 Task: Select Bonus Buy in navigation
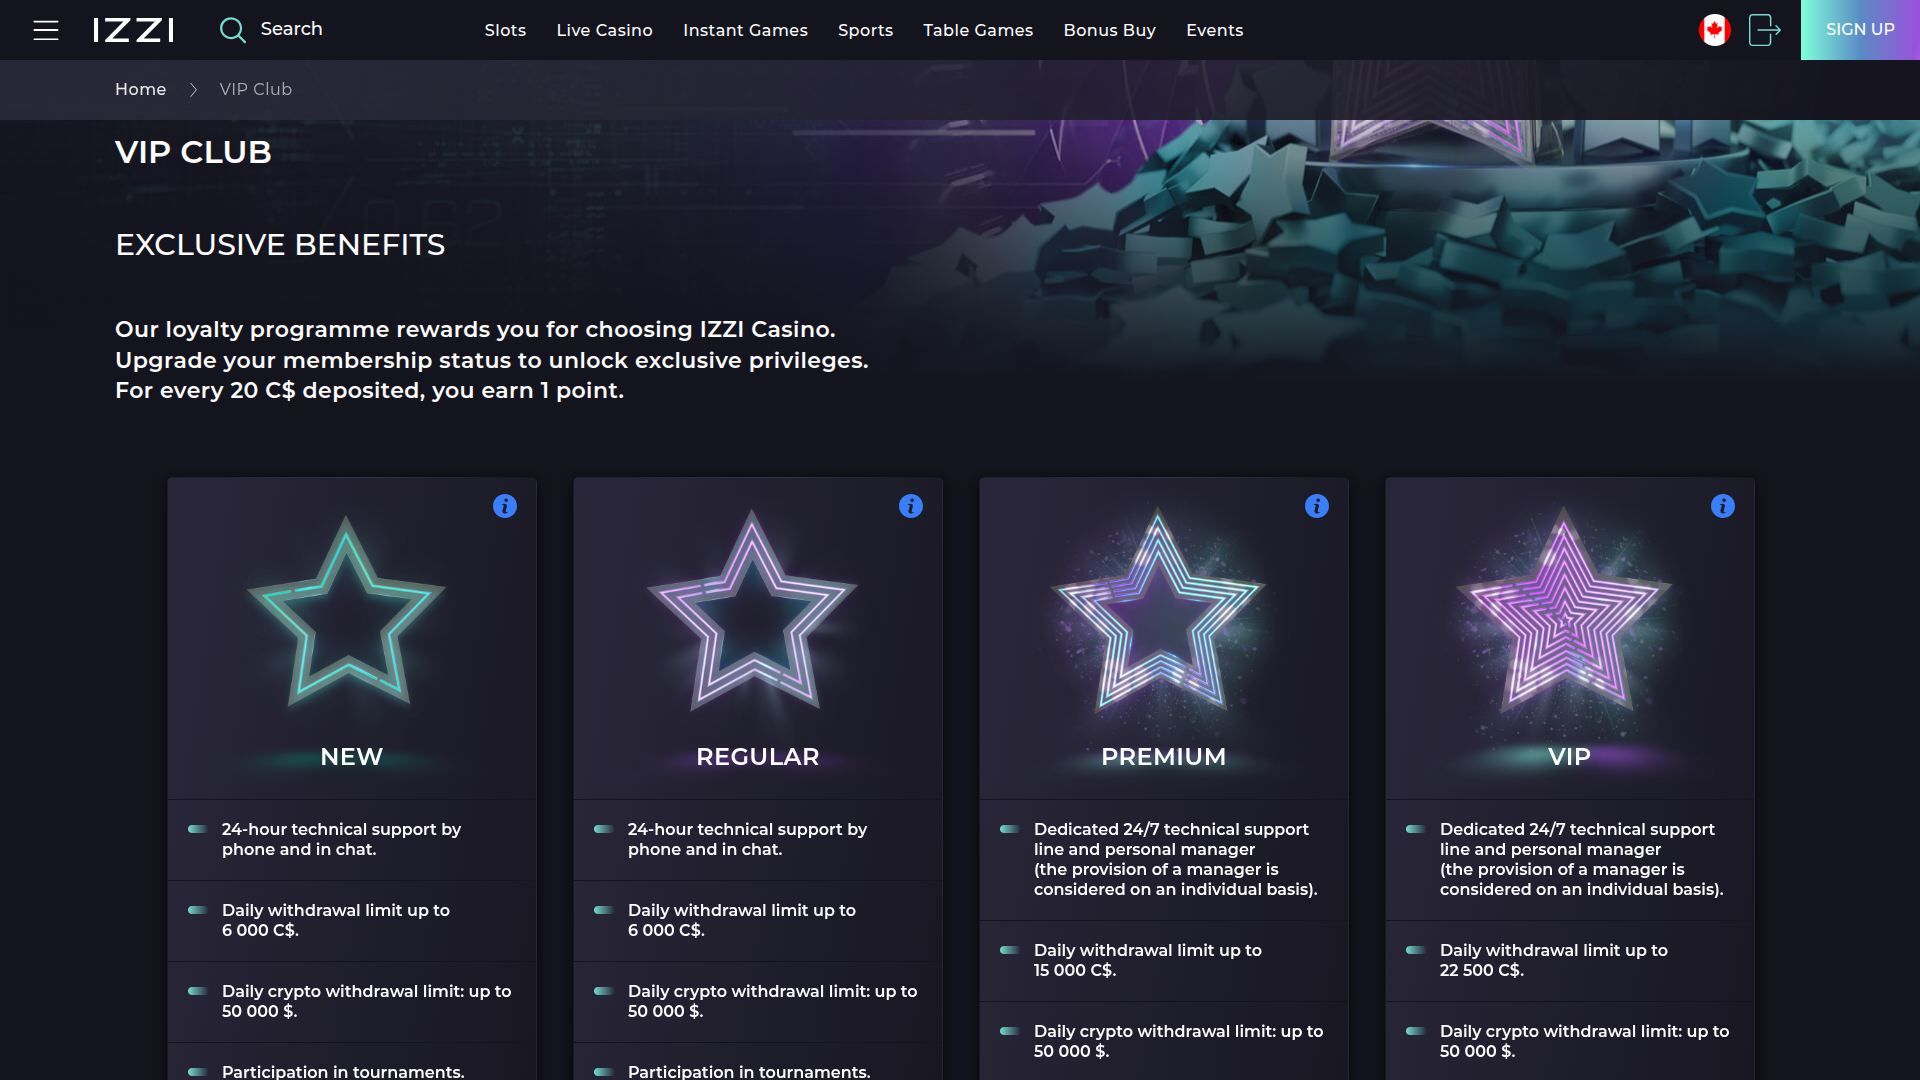pyautogui.click(x=1109, y=30)
